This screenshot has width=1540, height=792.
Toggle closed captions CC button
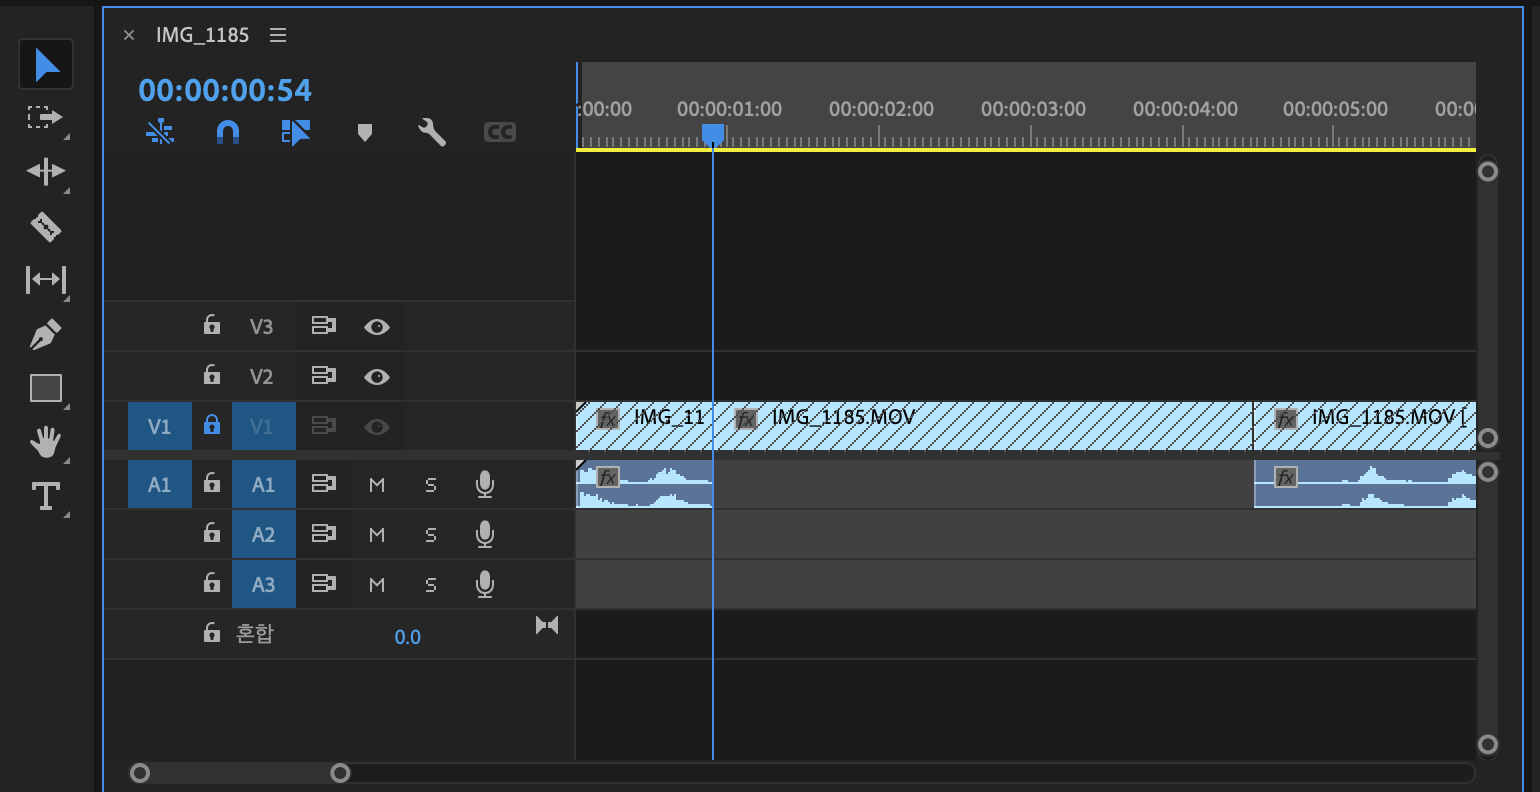pos(500,132)
